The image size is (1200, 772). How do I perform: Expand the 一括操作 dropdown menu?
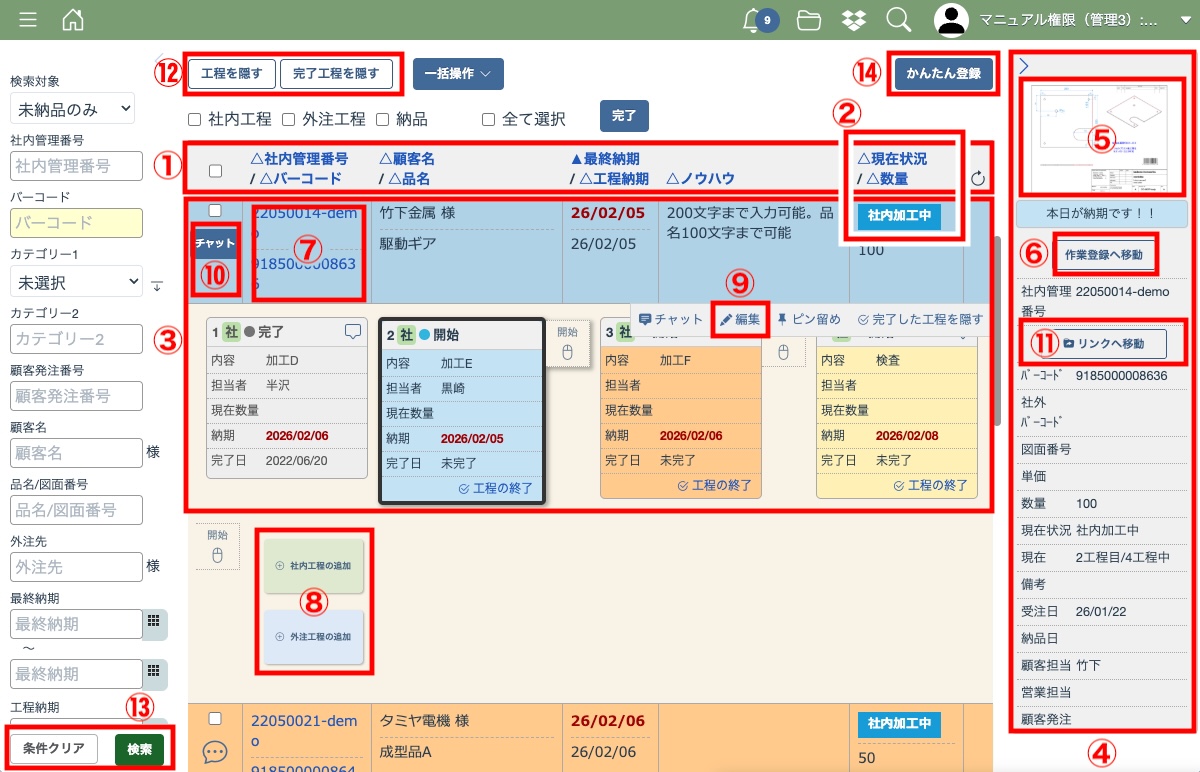point(457,74)
